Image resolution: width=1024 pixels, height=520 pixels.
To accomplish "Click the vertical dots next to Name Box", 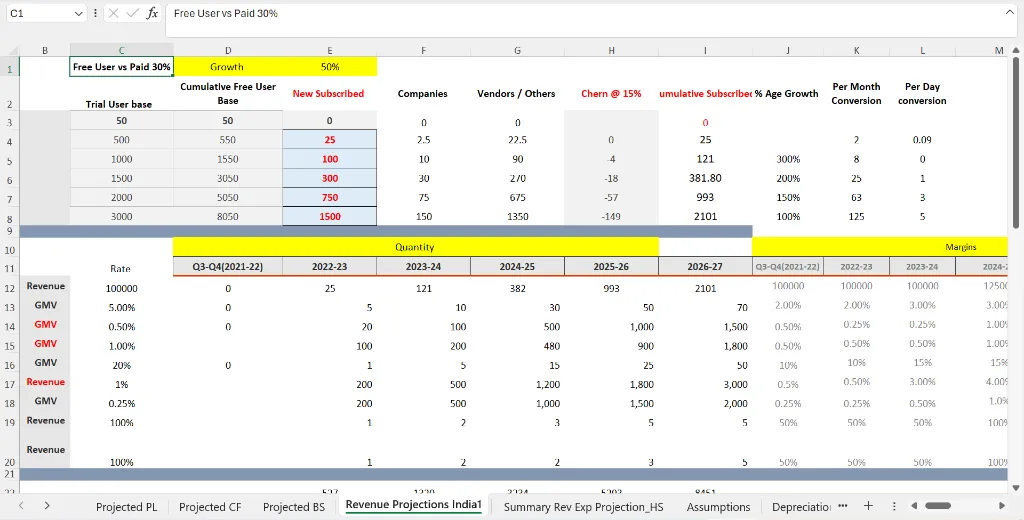I will [95, 14].
